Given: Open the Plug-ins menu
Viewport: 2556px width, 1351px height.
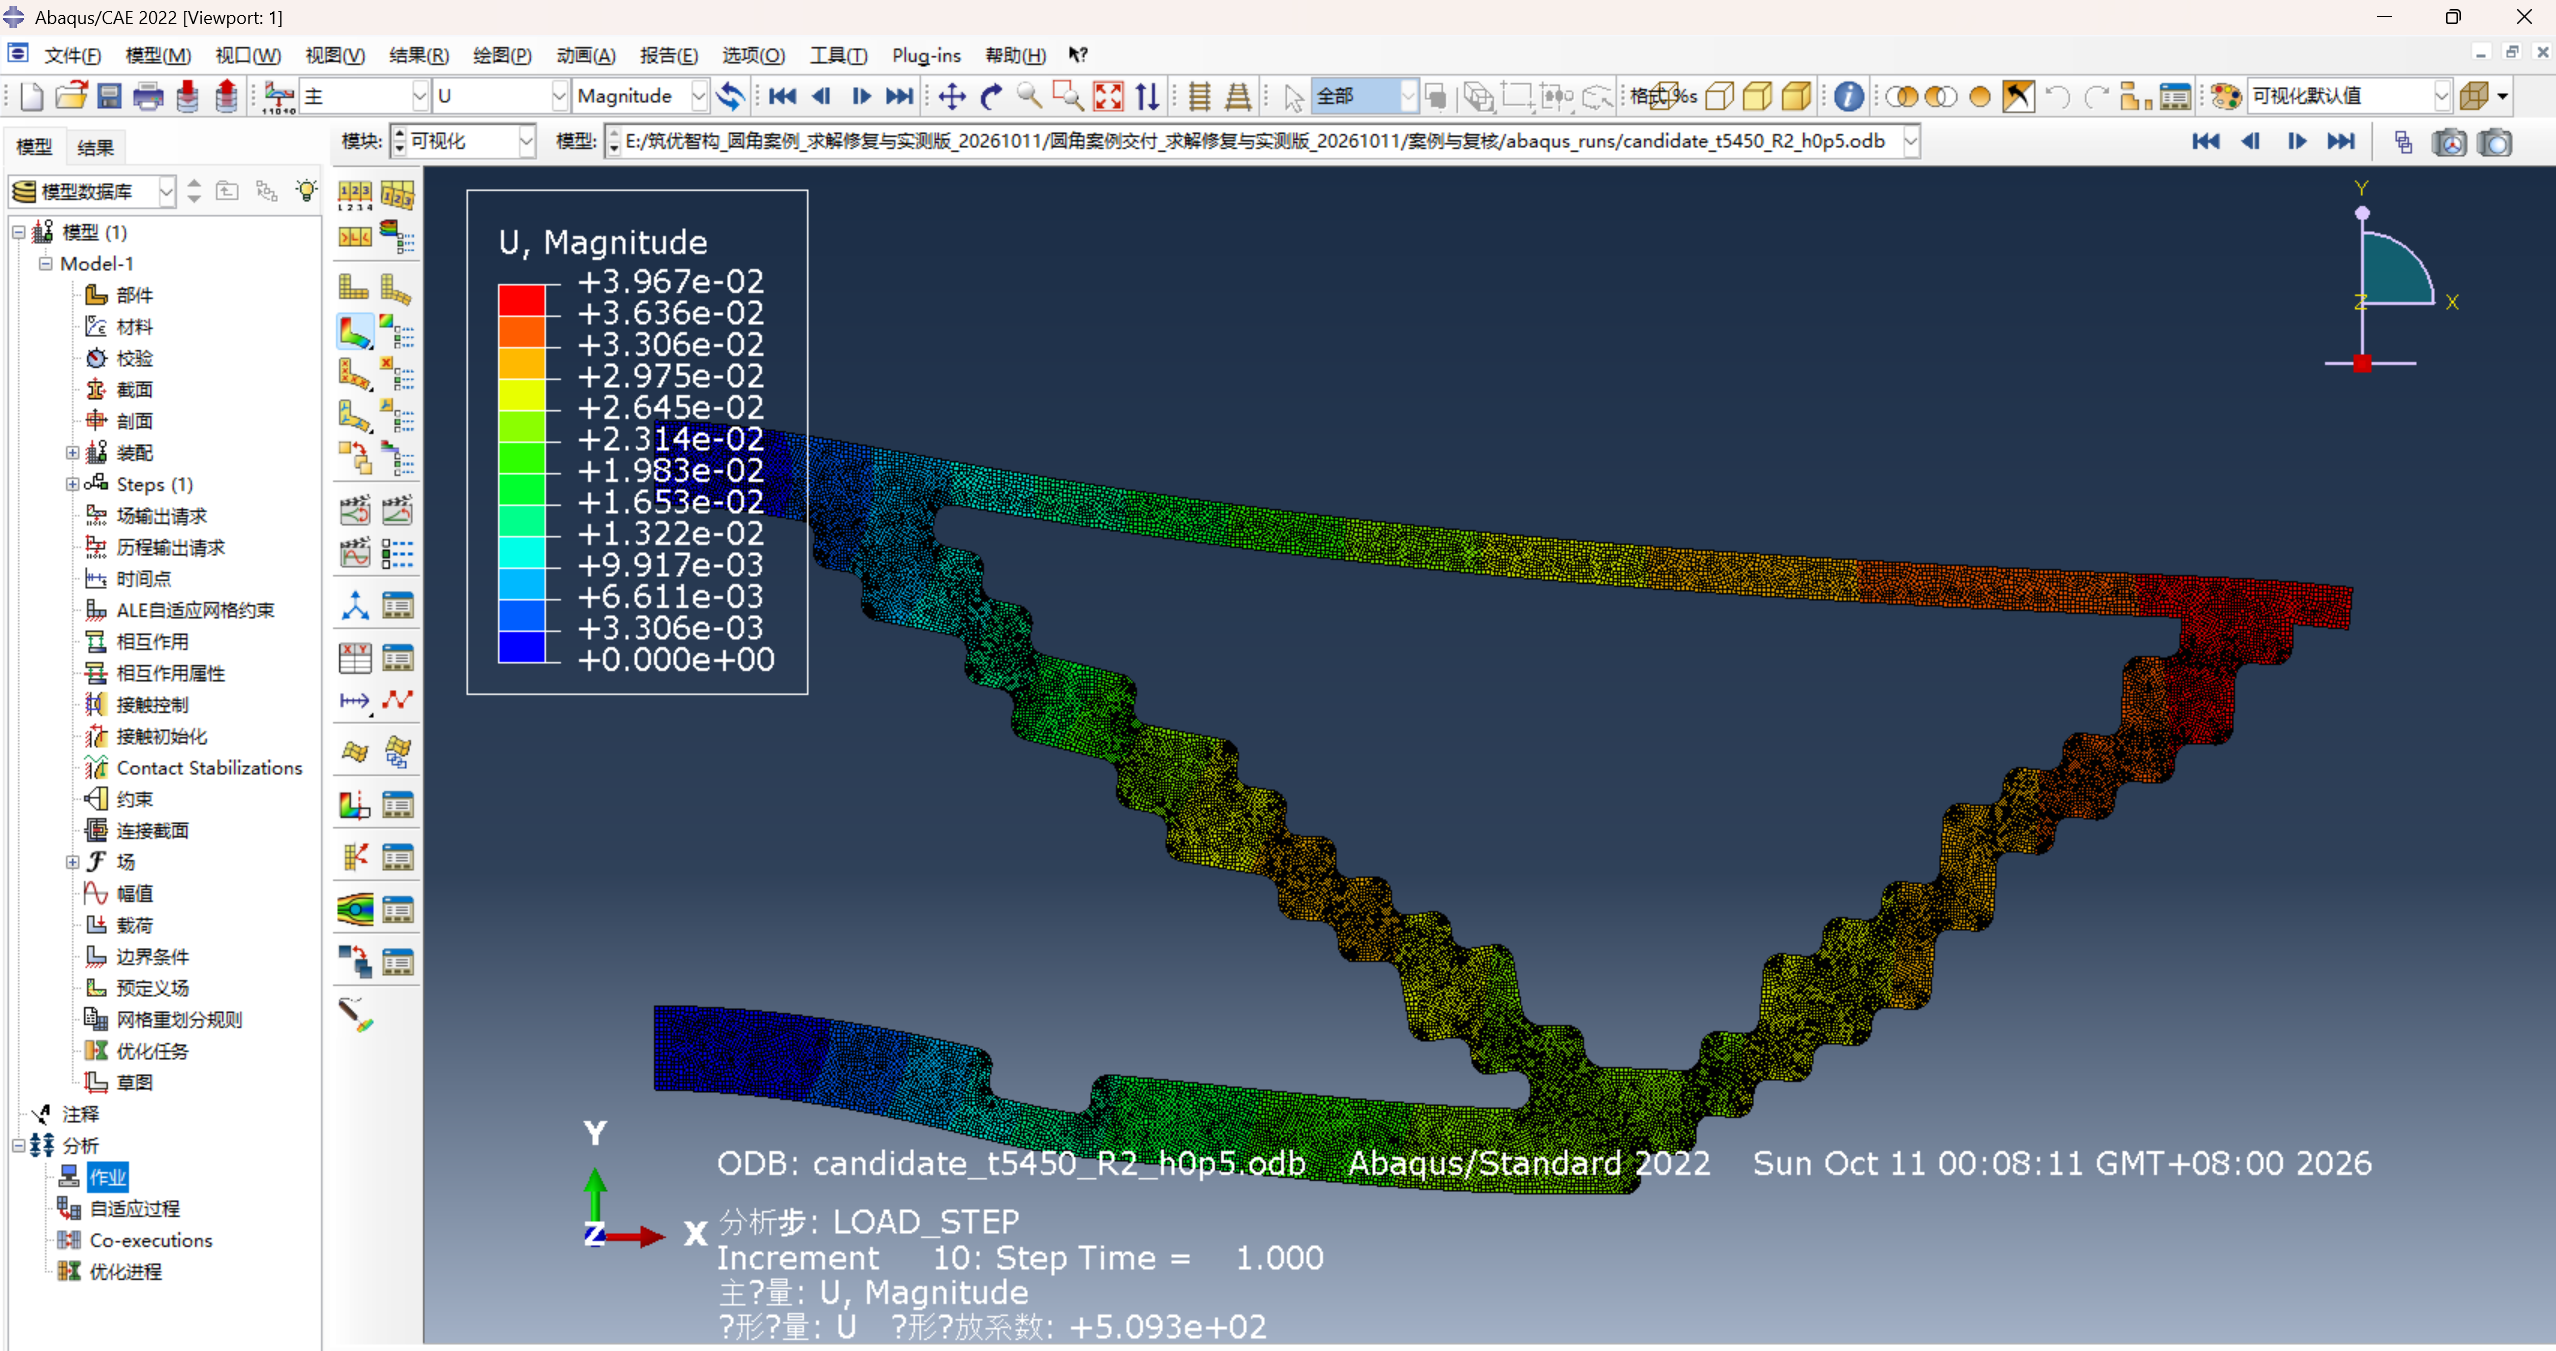Looking at the screenshot, I should 926,55.
